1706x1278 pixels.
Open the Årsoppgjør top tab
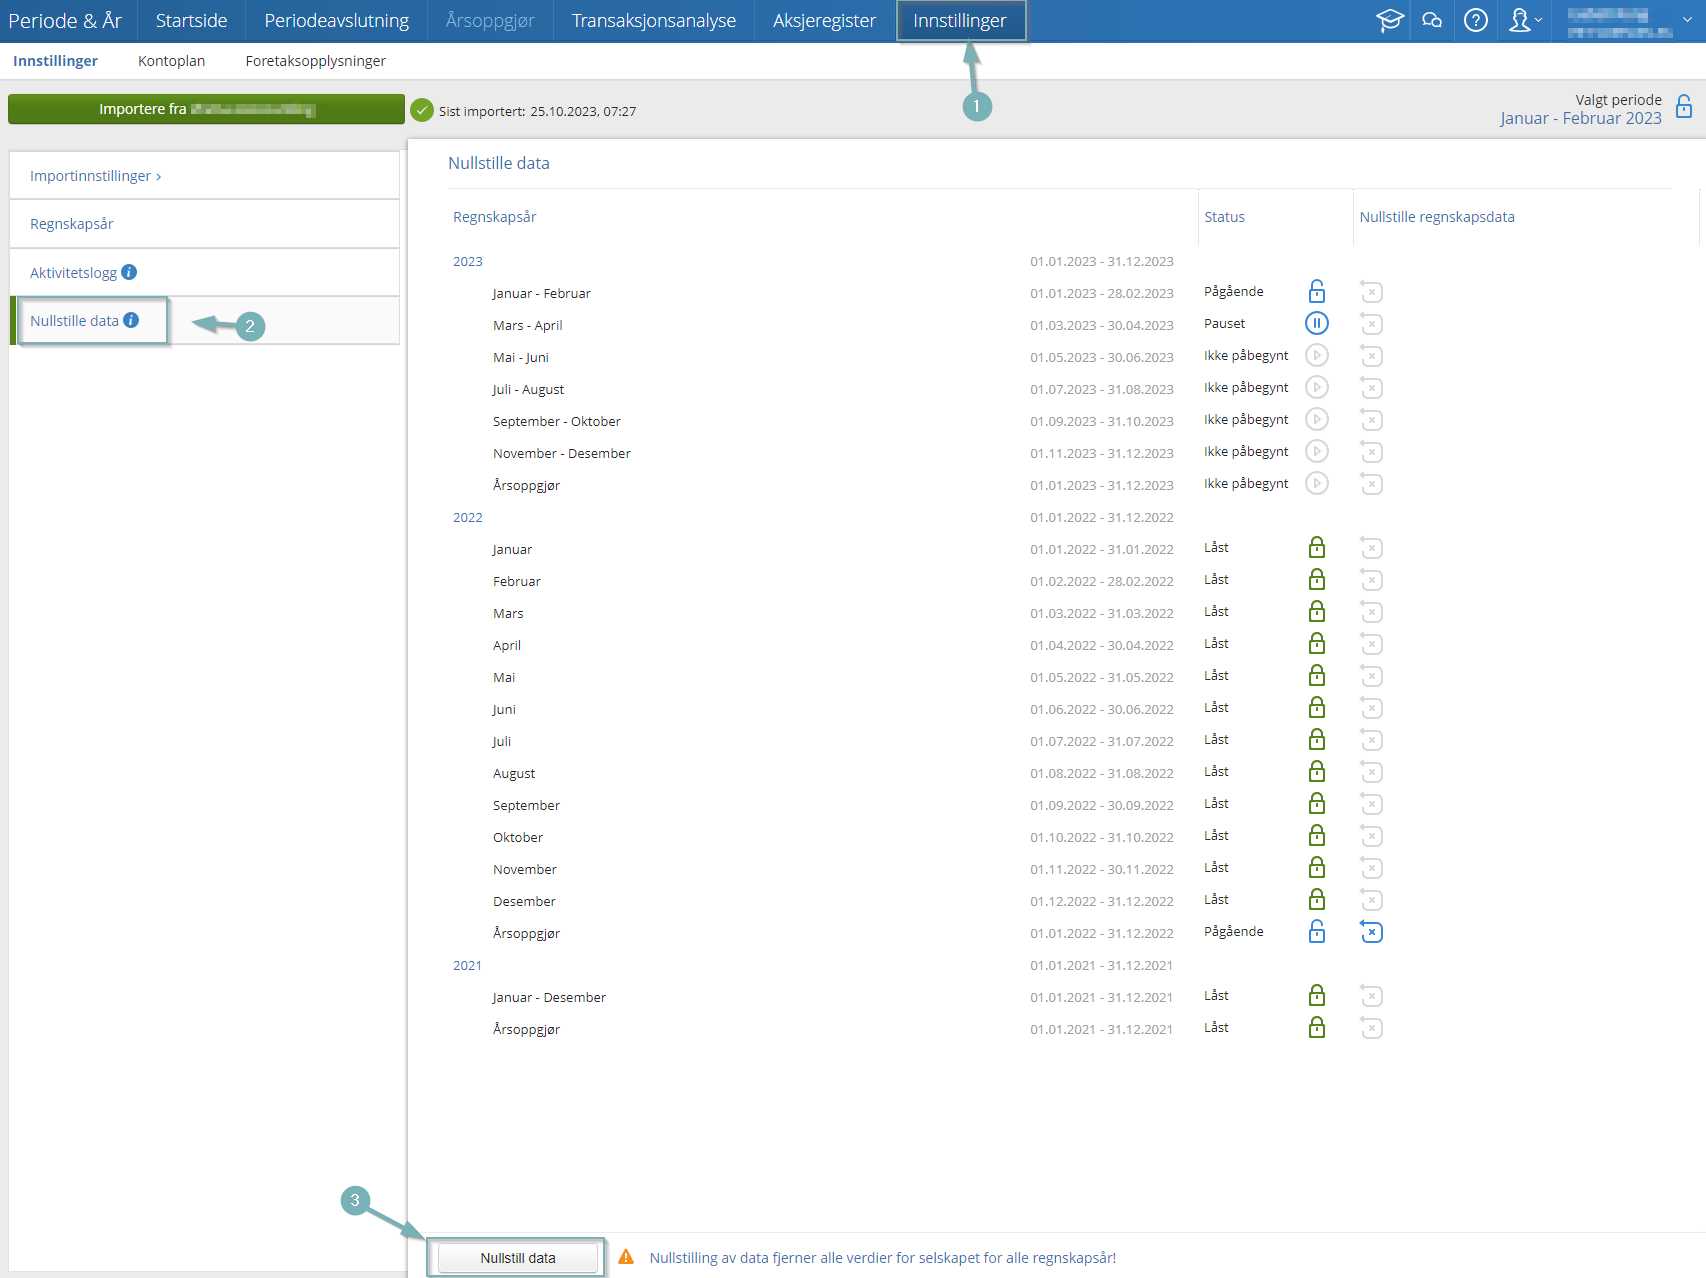(490, 20)
